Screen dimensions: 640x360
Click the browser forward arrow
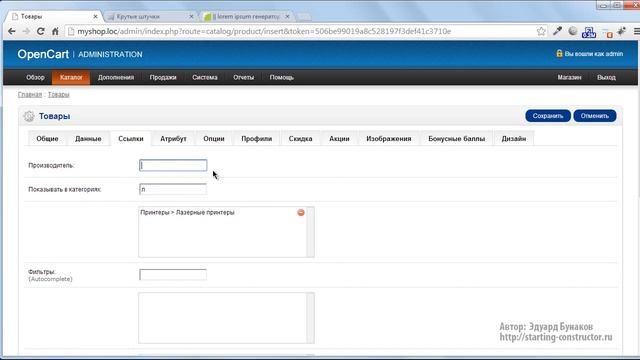[26, 31]
